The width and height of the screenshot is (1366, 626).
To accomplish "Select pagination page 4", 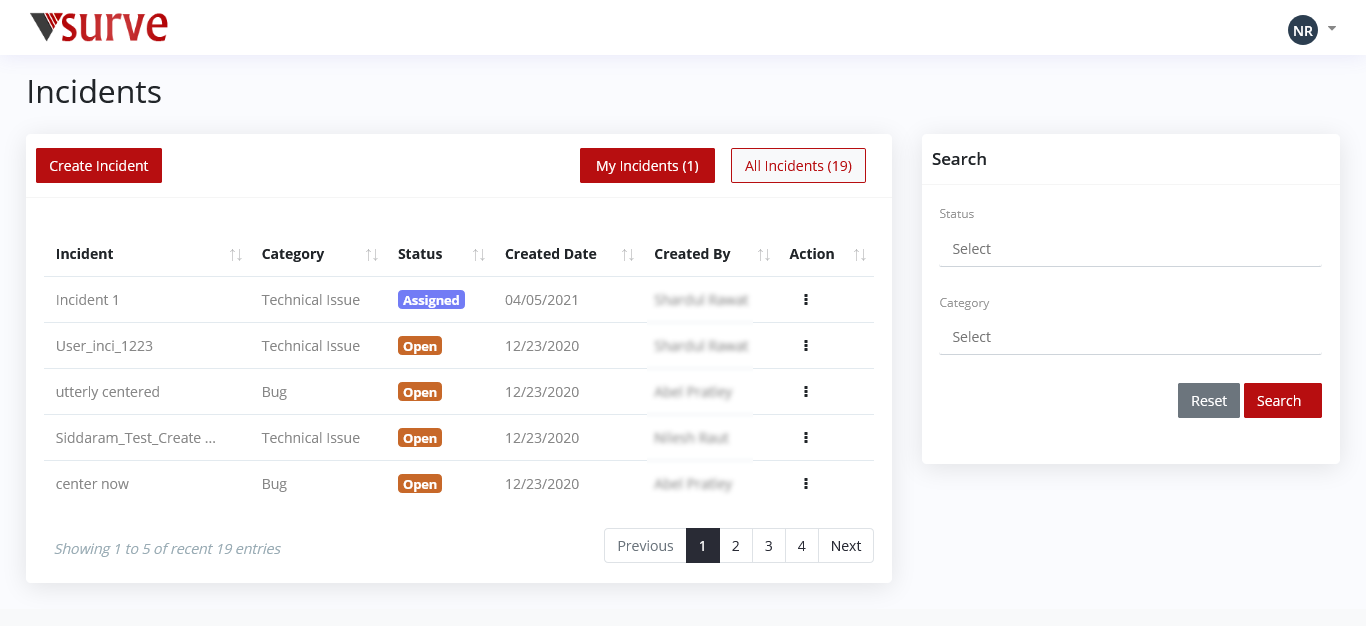I will [x=802, y=546].
